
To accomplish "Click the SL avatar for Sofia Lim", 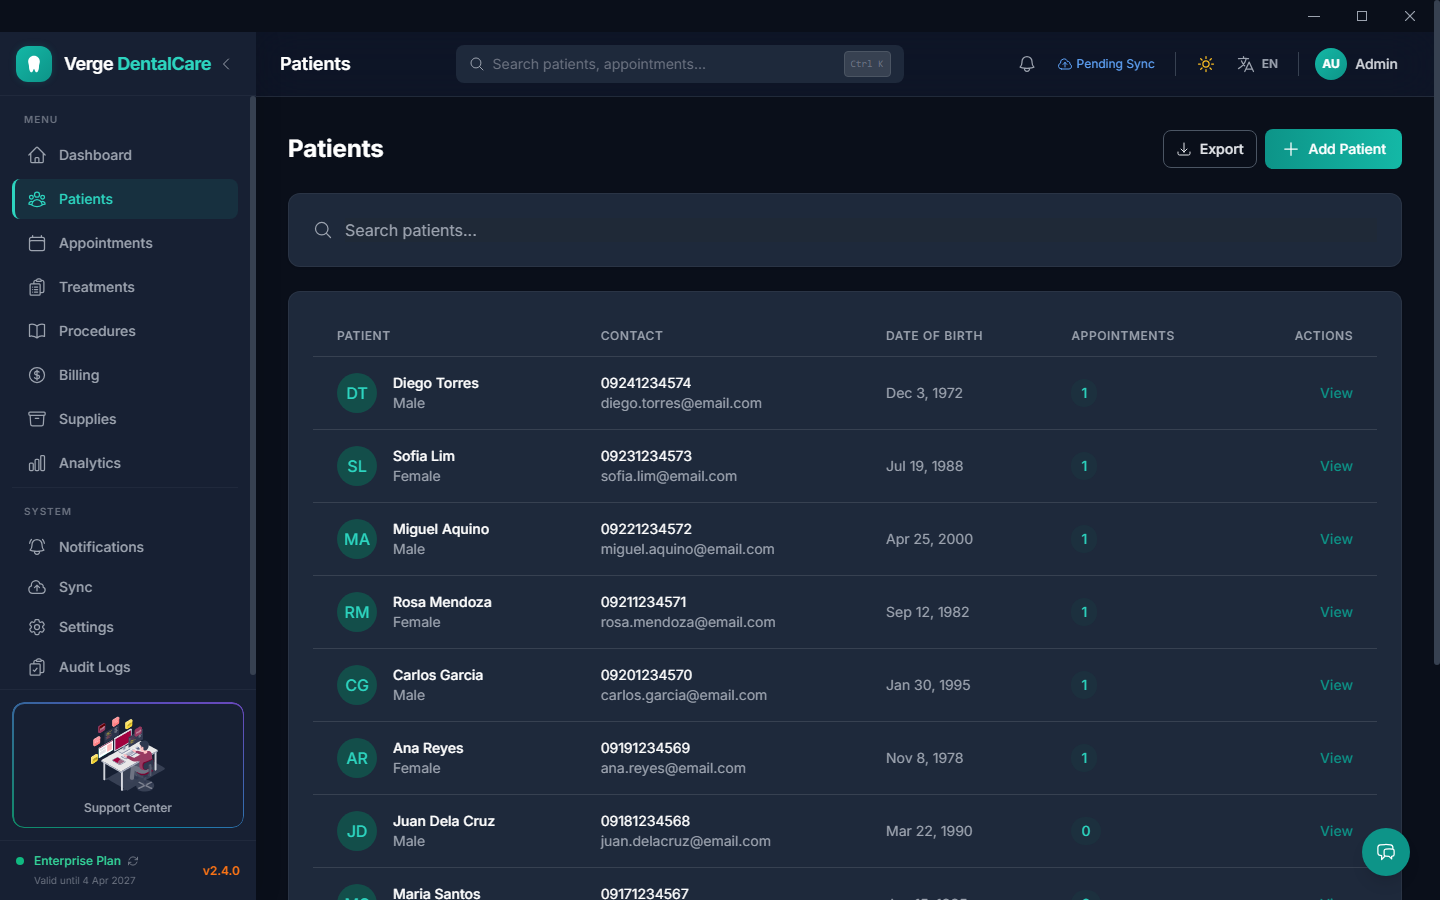I will (357, 466).
